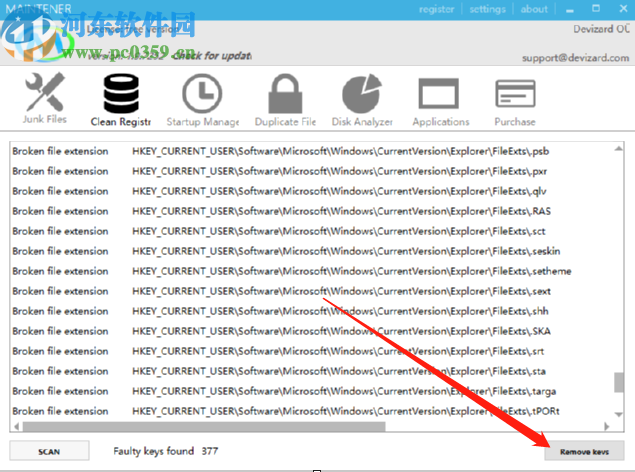Image resolution: width=635 pixels, height=472 pixels.
Task: Select the registry row ending in .sct
Action: 311,231
